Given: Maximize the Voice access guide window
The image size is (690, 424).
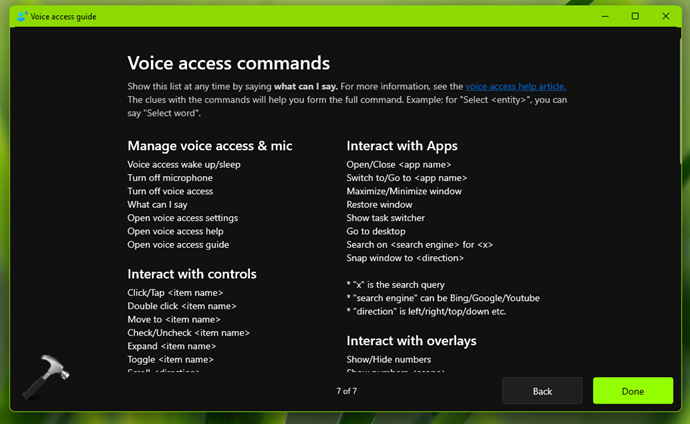Looking at the screenshot, I should 635,16.
